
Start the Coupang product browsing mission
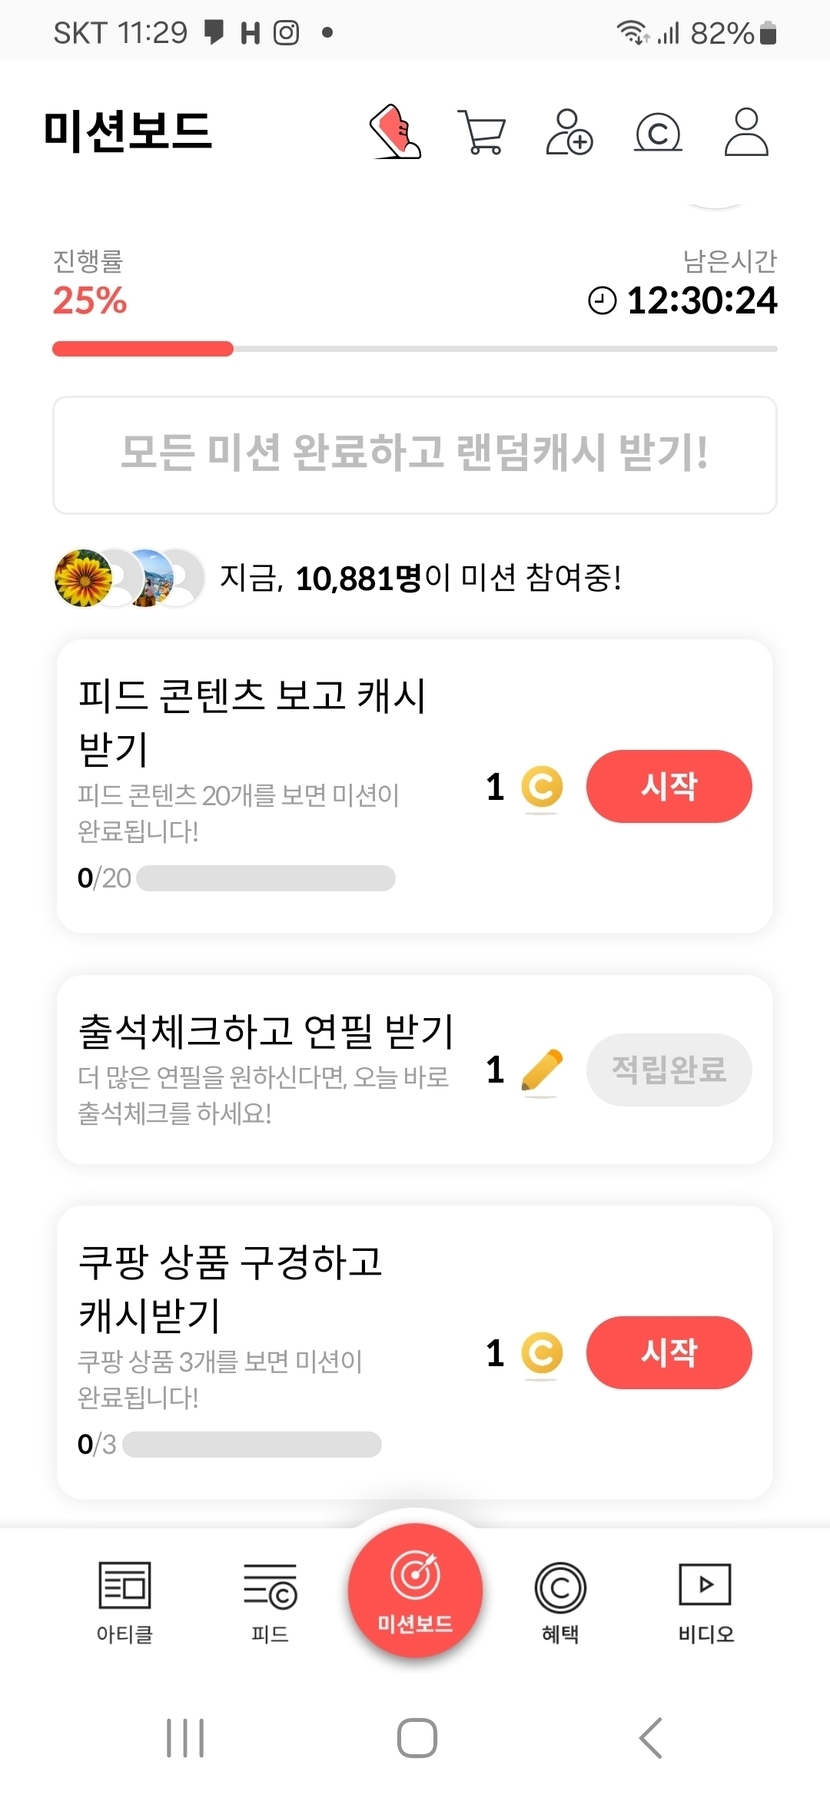[x=668, y=1353]
